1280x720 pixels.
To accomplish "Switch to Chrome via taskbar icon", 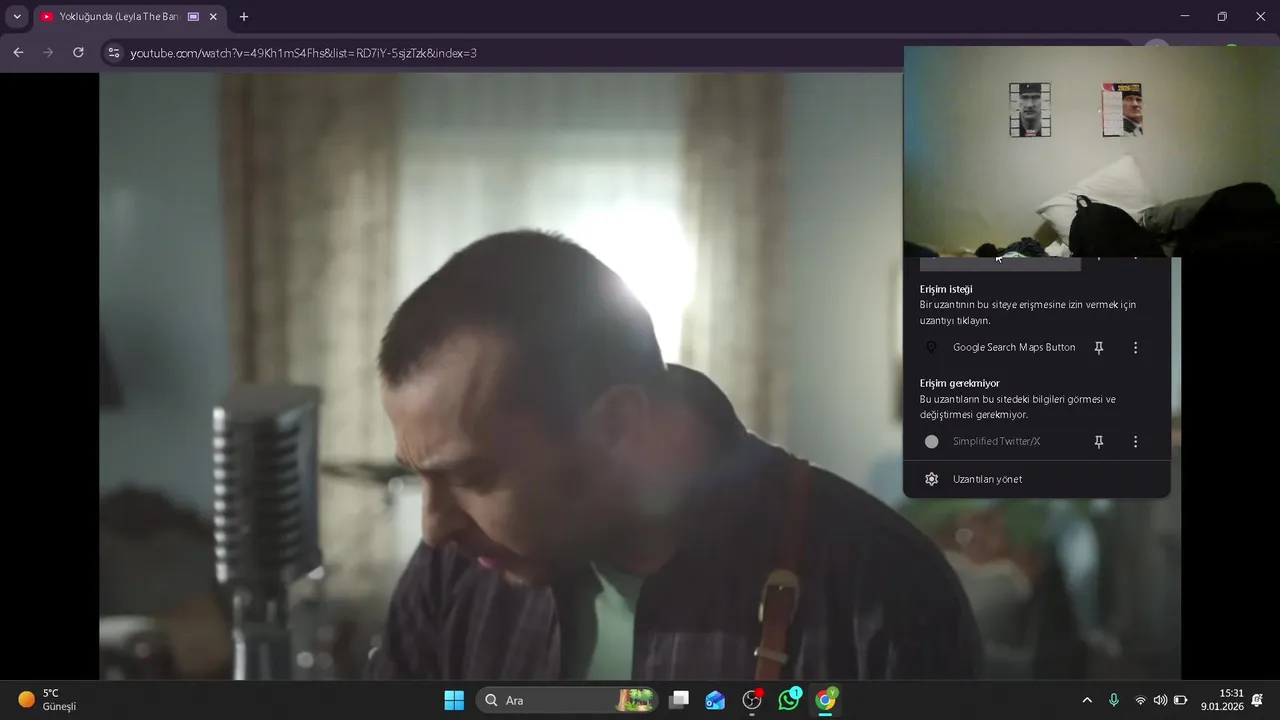I will (x=826, y=700).
